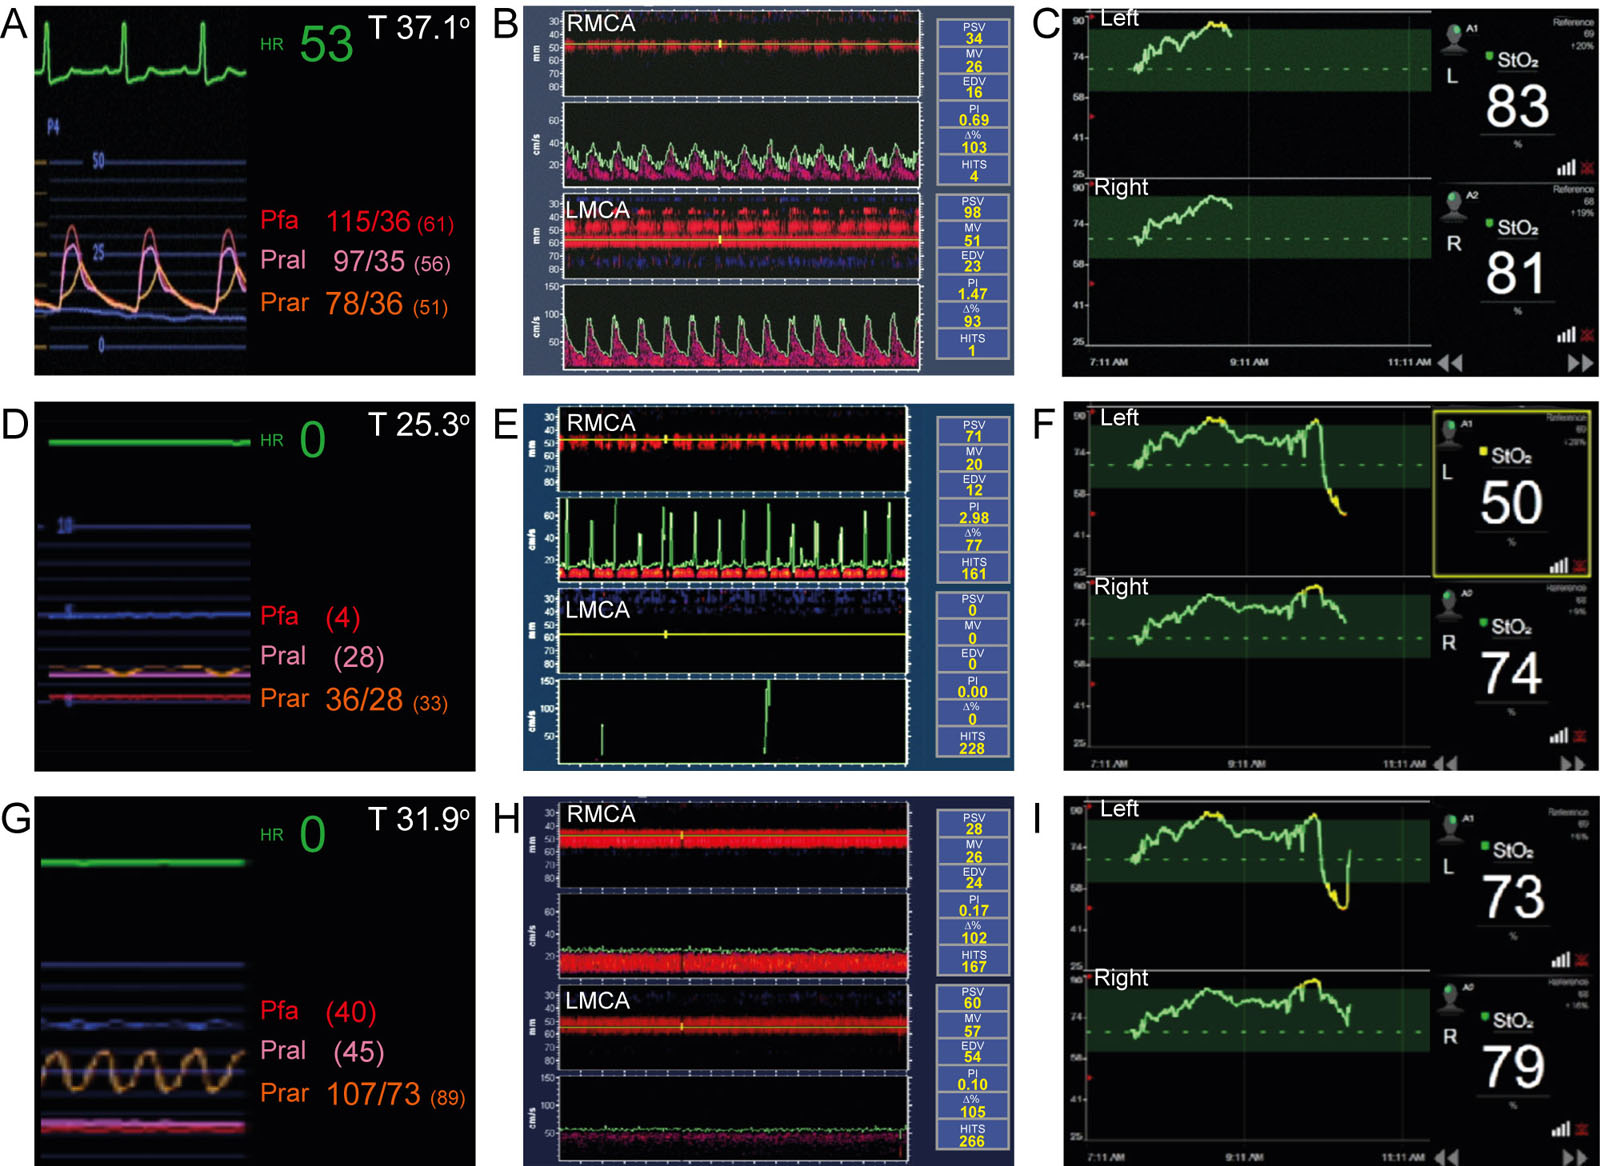Click the PSV 34 value box
The height and width of the screenshot is (1166, 1600).
point(973,33)
